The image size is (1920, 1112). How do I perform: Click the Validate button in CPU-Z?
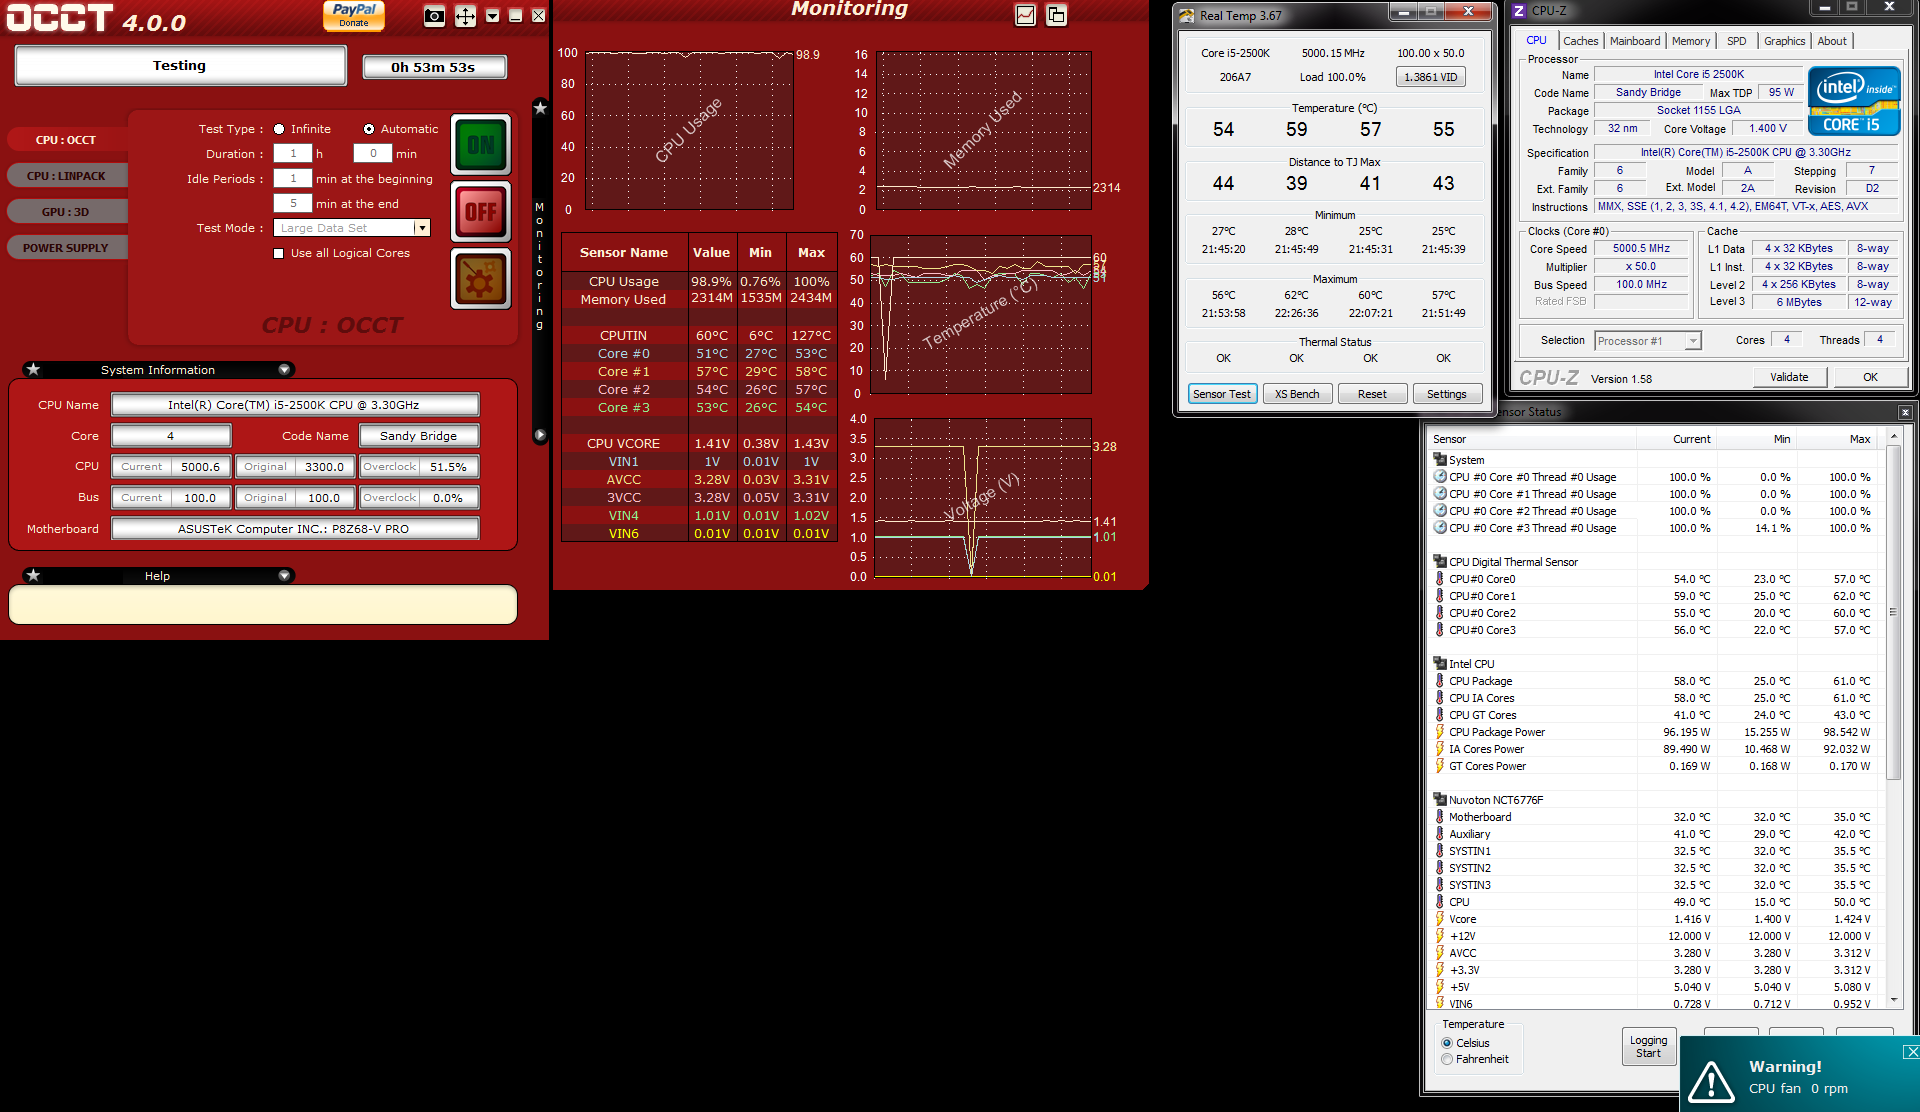coord(1789,377)
